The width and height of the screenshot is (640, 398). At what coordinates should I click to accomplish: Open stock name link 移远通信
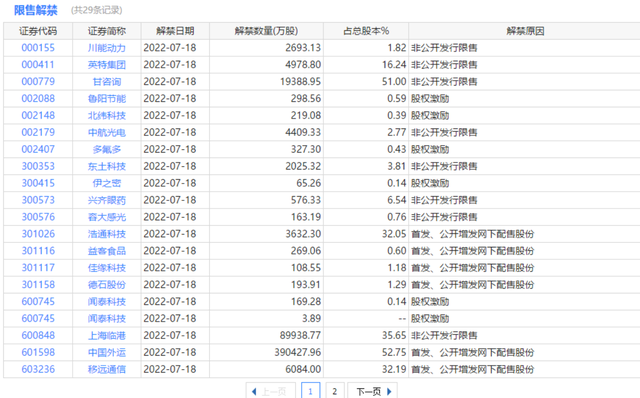click(107, 369)
